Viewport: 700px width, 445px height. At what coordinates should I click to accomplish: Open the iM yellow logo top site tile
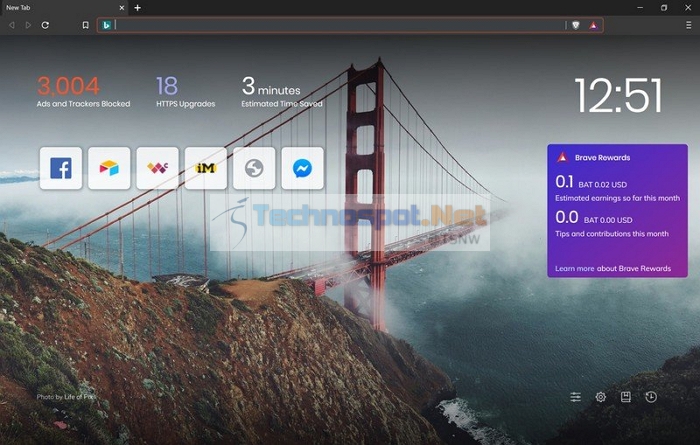tap(206, 168)
